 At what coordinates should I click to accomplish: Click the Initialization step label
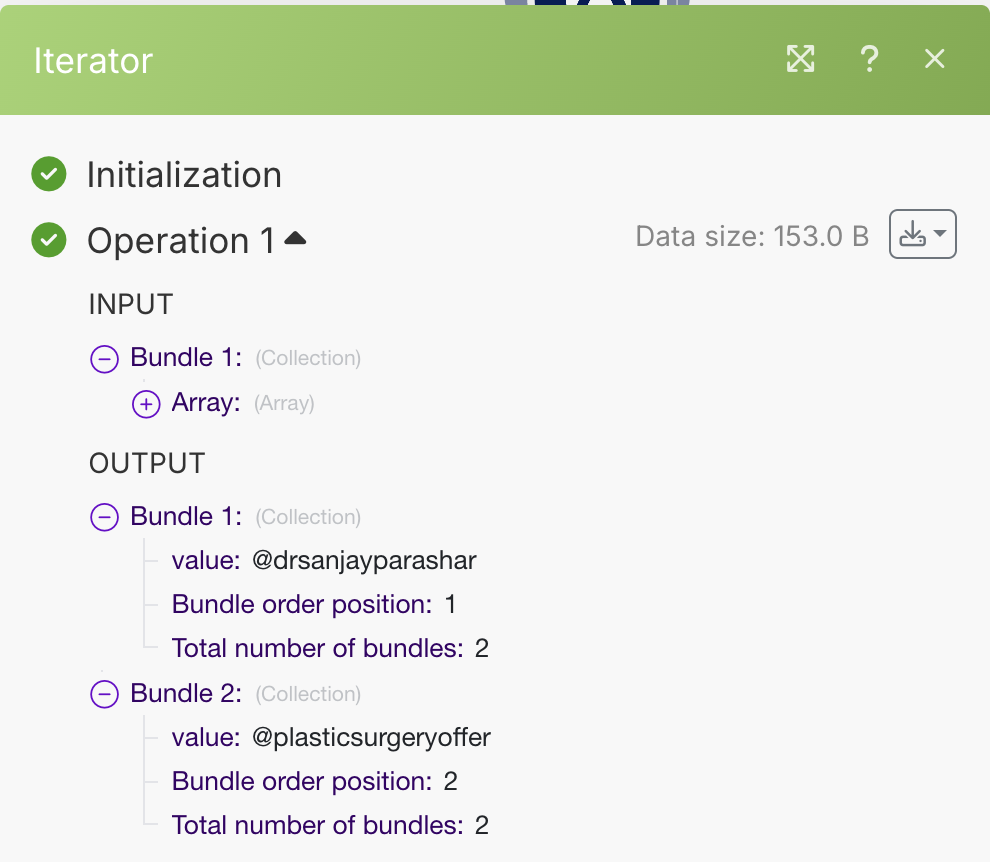point(184,175)
